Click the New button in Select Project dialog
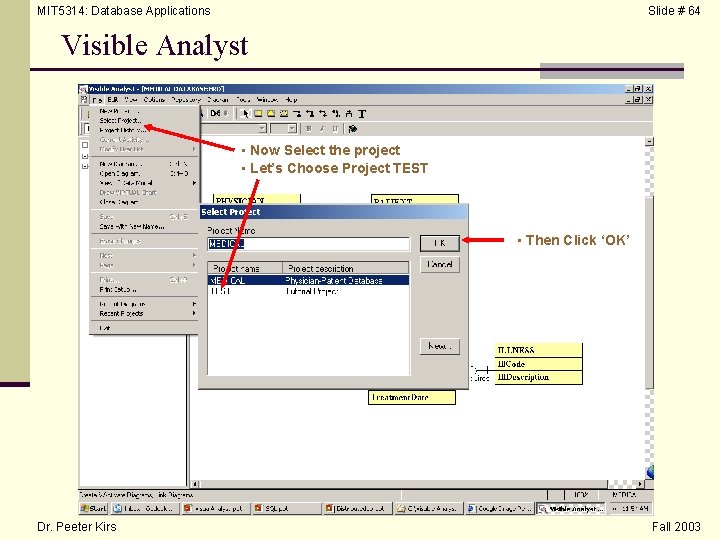Viewport: 720px width, 540px height. point(439,346)
